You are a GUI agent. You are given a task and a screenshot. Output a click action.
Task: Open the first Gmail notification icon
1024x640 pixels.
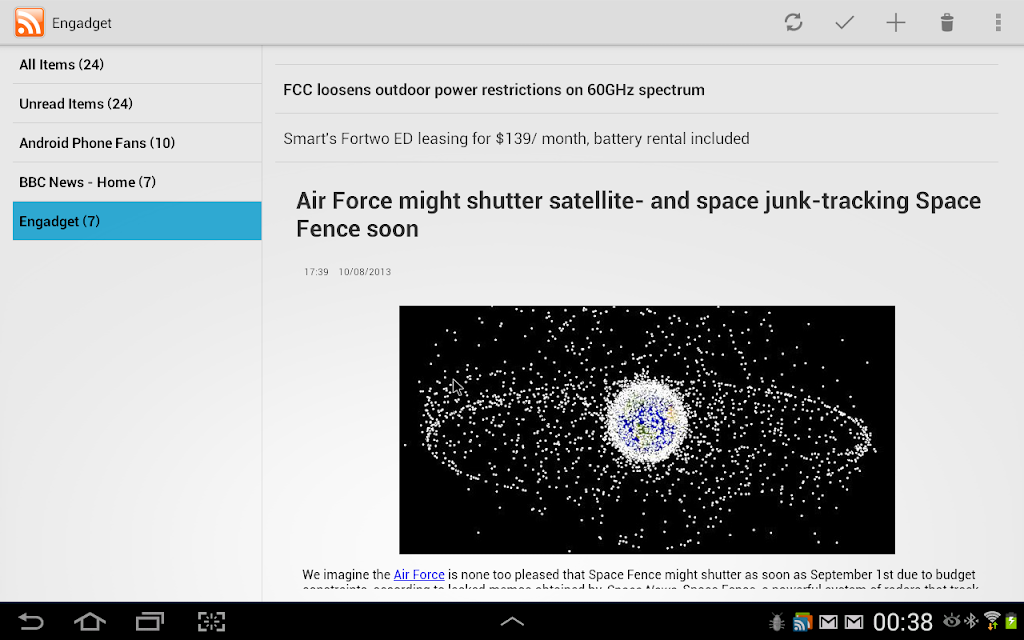[x=828, y=622]
